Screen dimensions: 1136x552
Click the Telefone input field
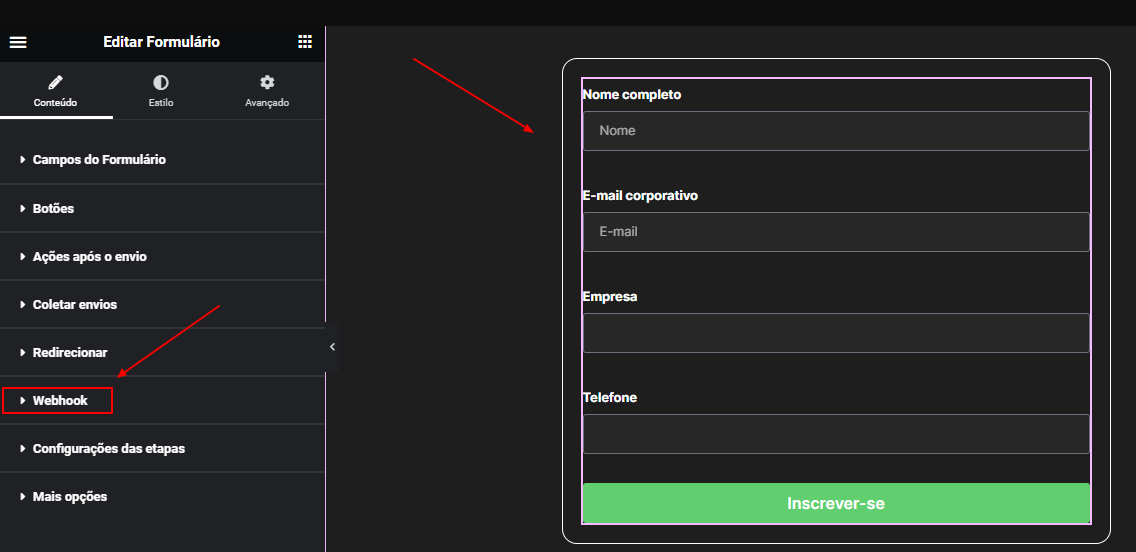(x=836, y=434)
